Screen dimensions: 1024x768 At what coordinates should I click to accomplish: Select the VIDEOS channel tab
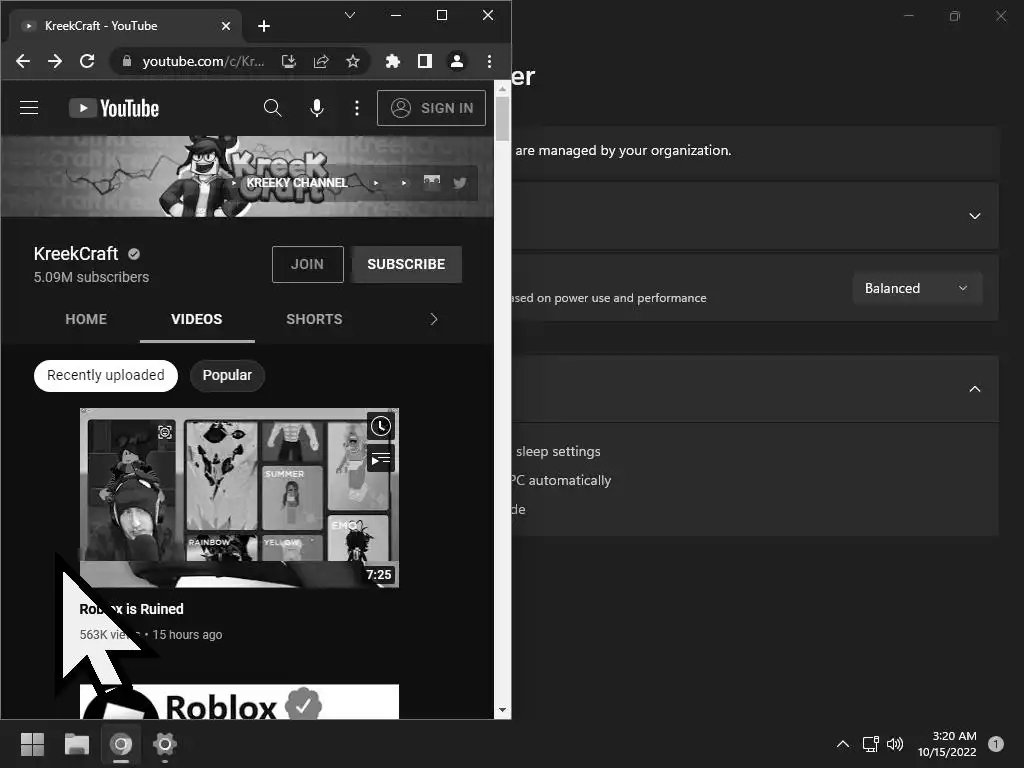[x=197, y=319]
